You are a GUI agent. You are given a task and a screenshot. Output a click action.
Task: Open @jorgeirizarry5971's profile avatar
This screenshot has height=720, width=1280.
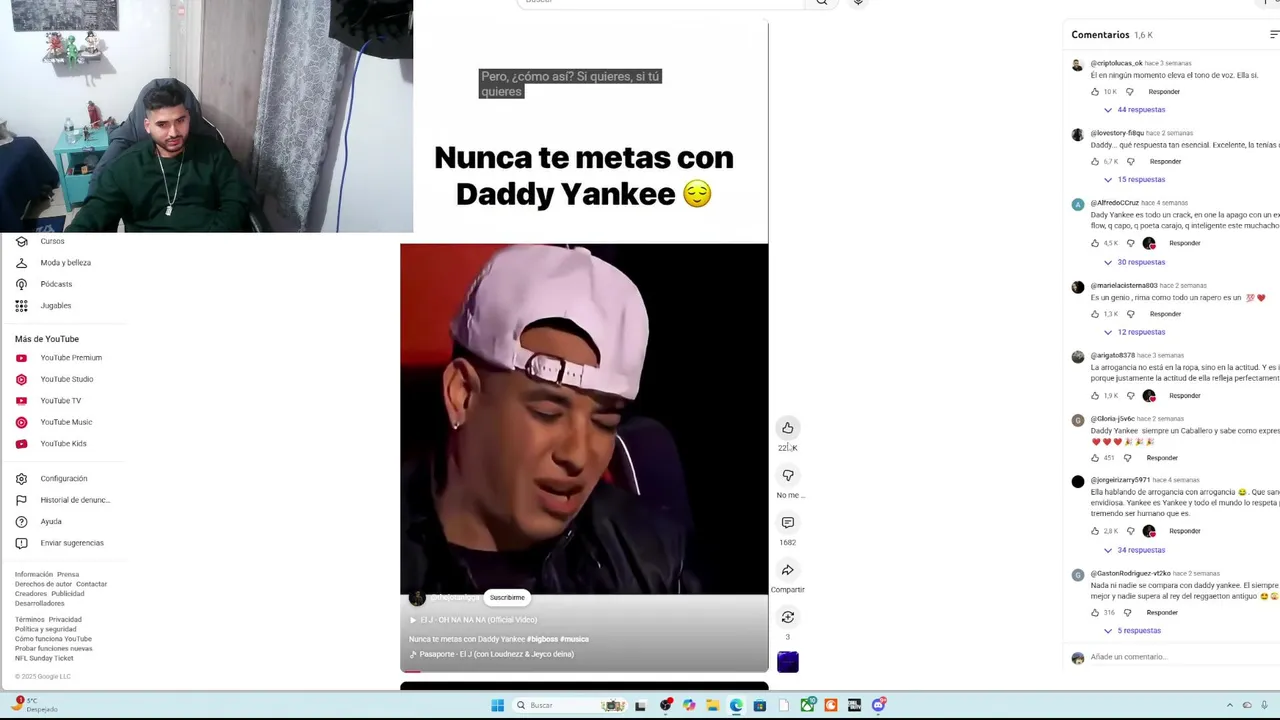[x=1077, y=482]
